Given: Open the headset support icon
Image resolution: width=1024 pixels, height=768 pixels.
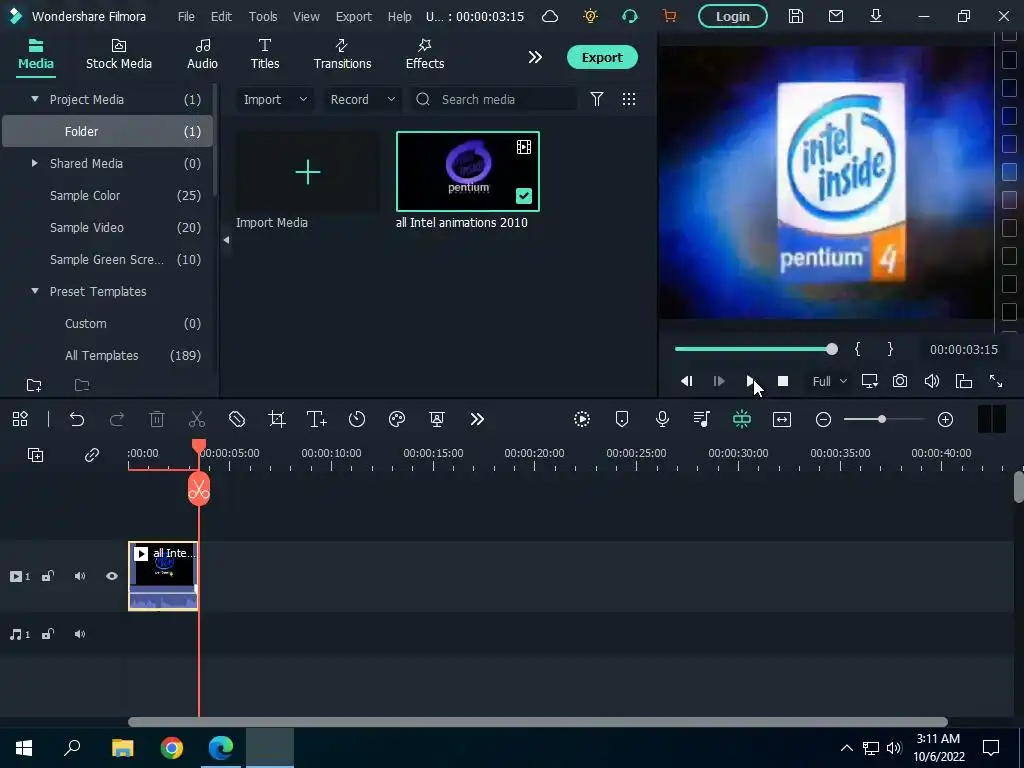Looking at the screenshot, I should point(630,16).
